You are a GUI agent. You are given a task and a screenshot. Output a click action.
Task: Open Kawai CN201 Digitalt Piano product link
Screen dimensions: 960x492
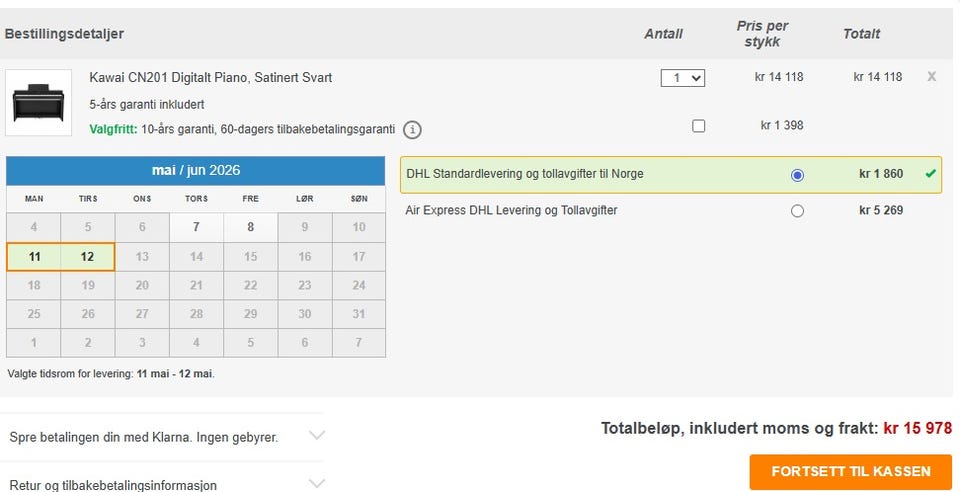click(x=211, y=78)
